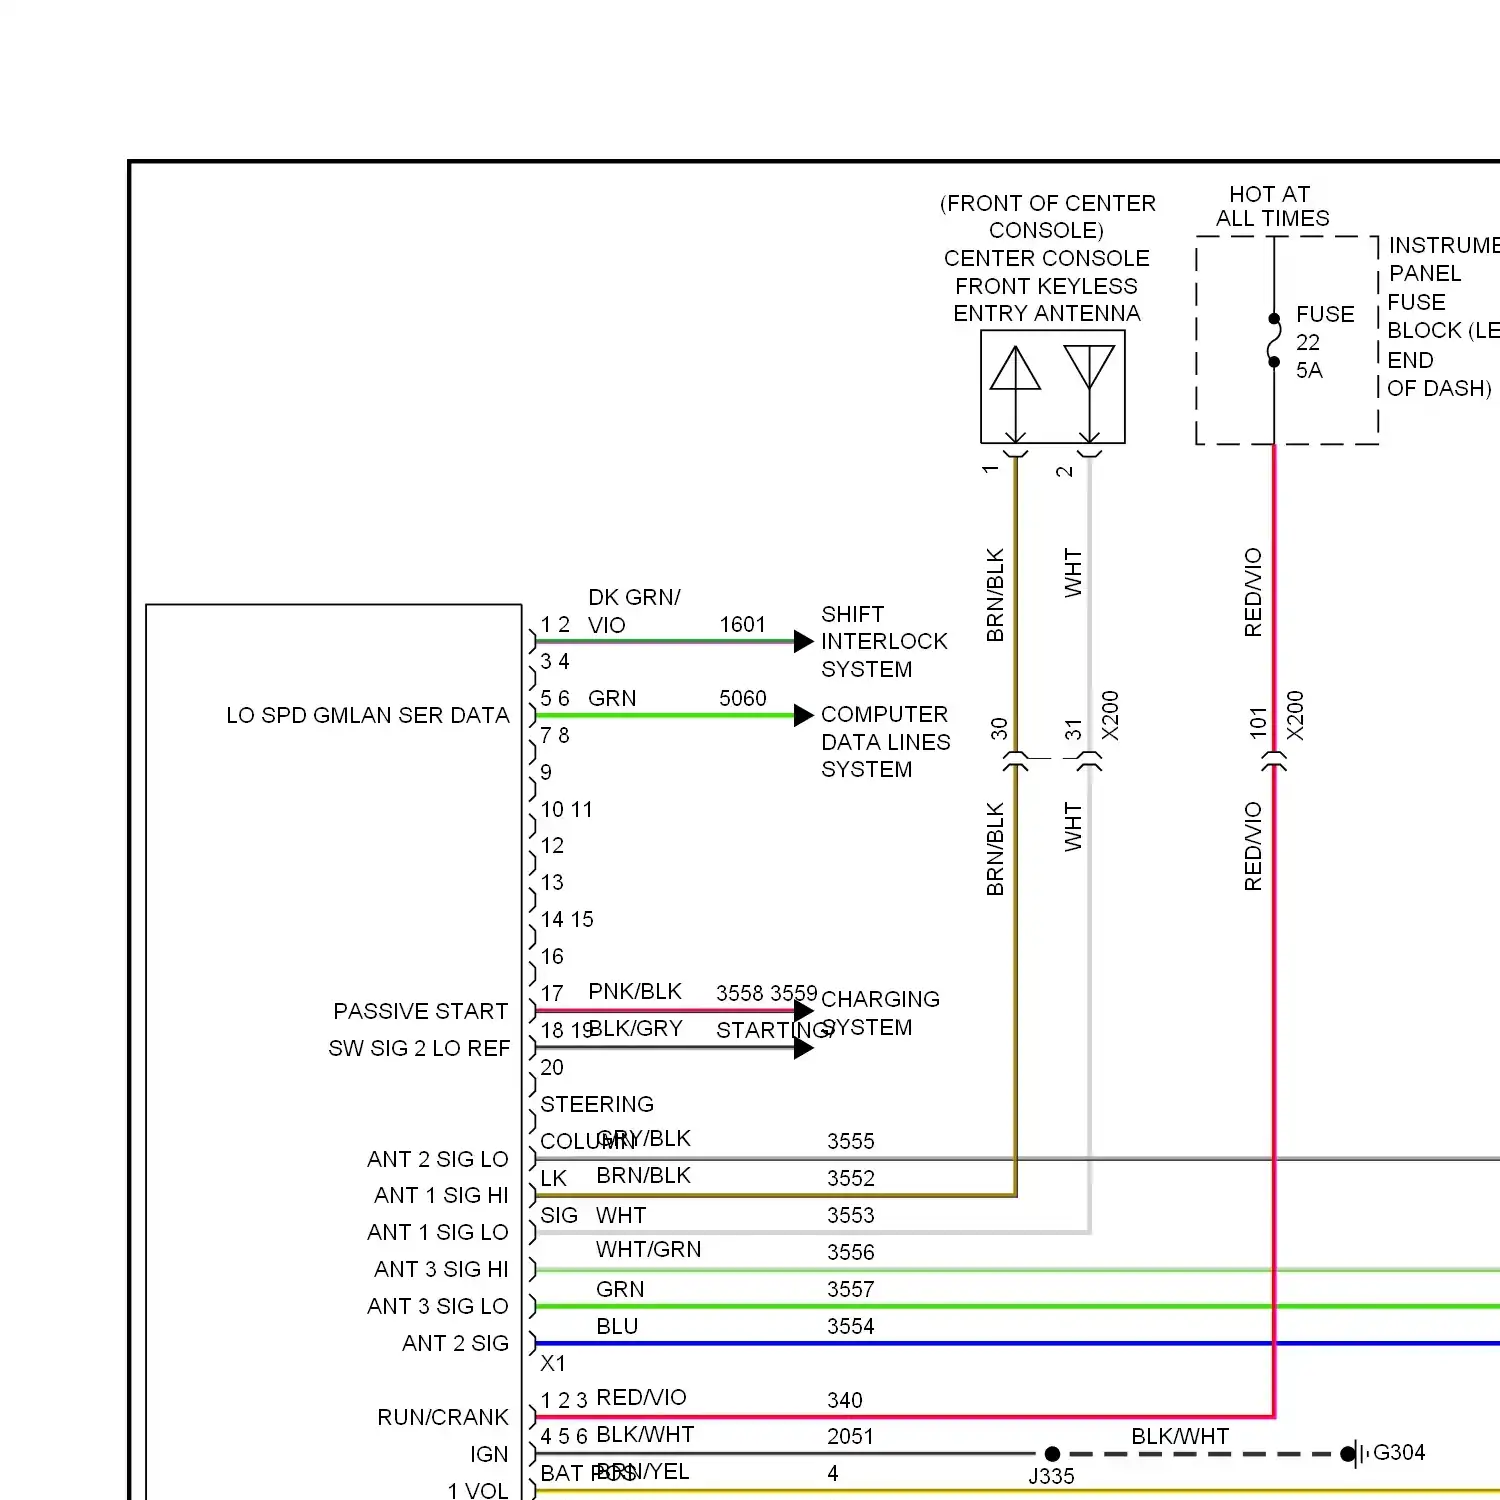Click circuit number 5060

click(743, 698)
